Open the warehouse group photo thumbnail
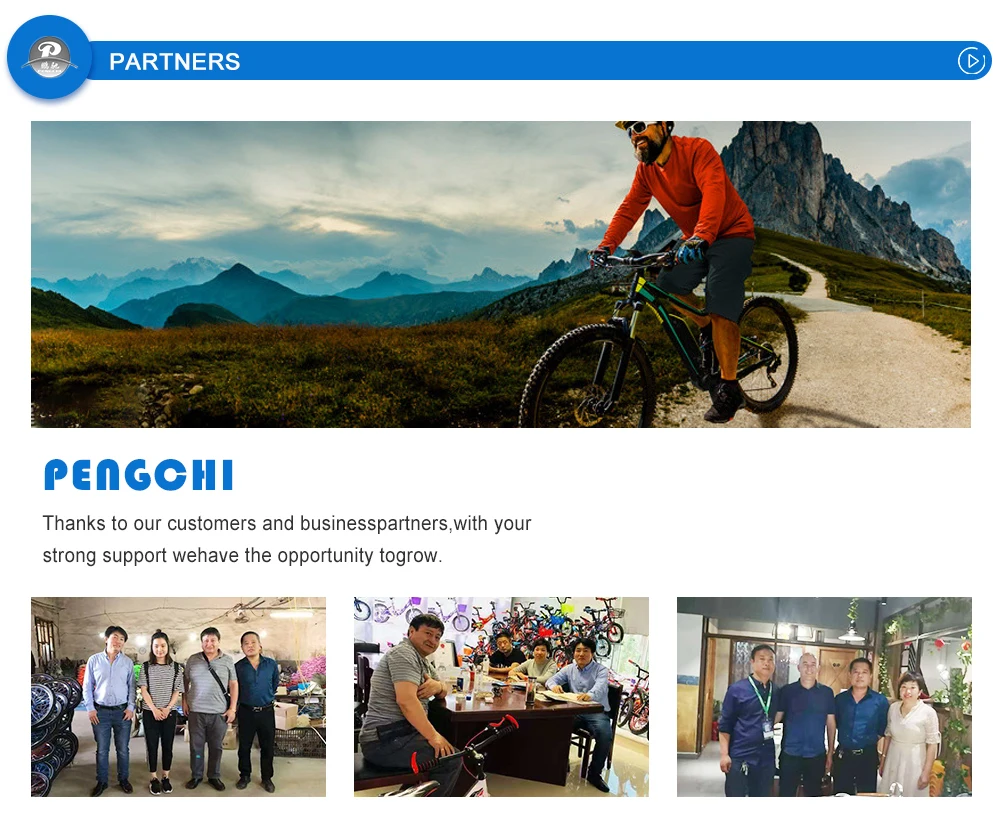The width and height of the screenshot is (1000, 815). [179, 696]
